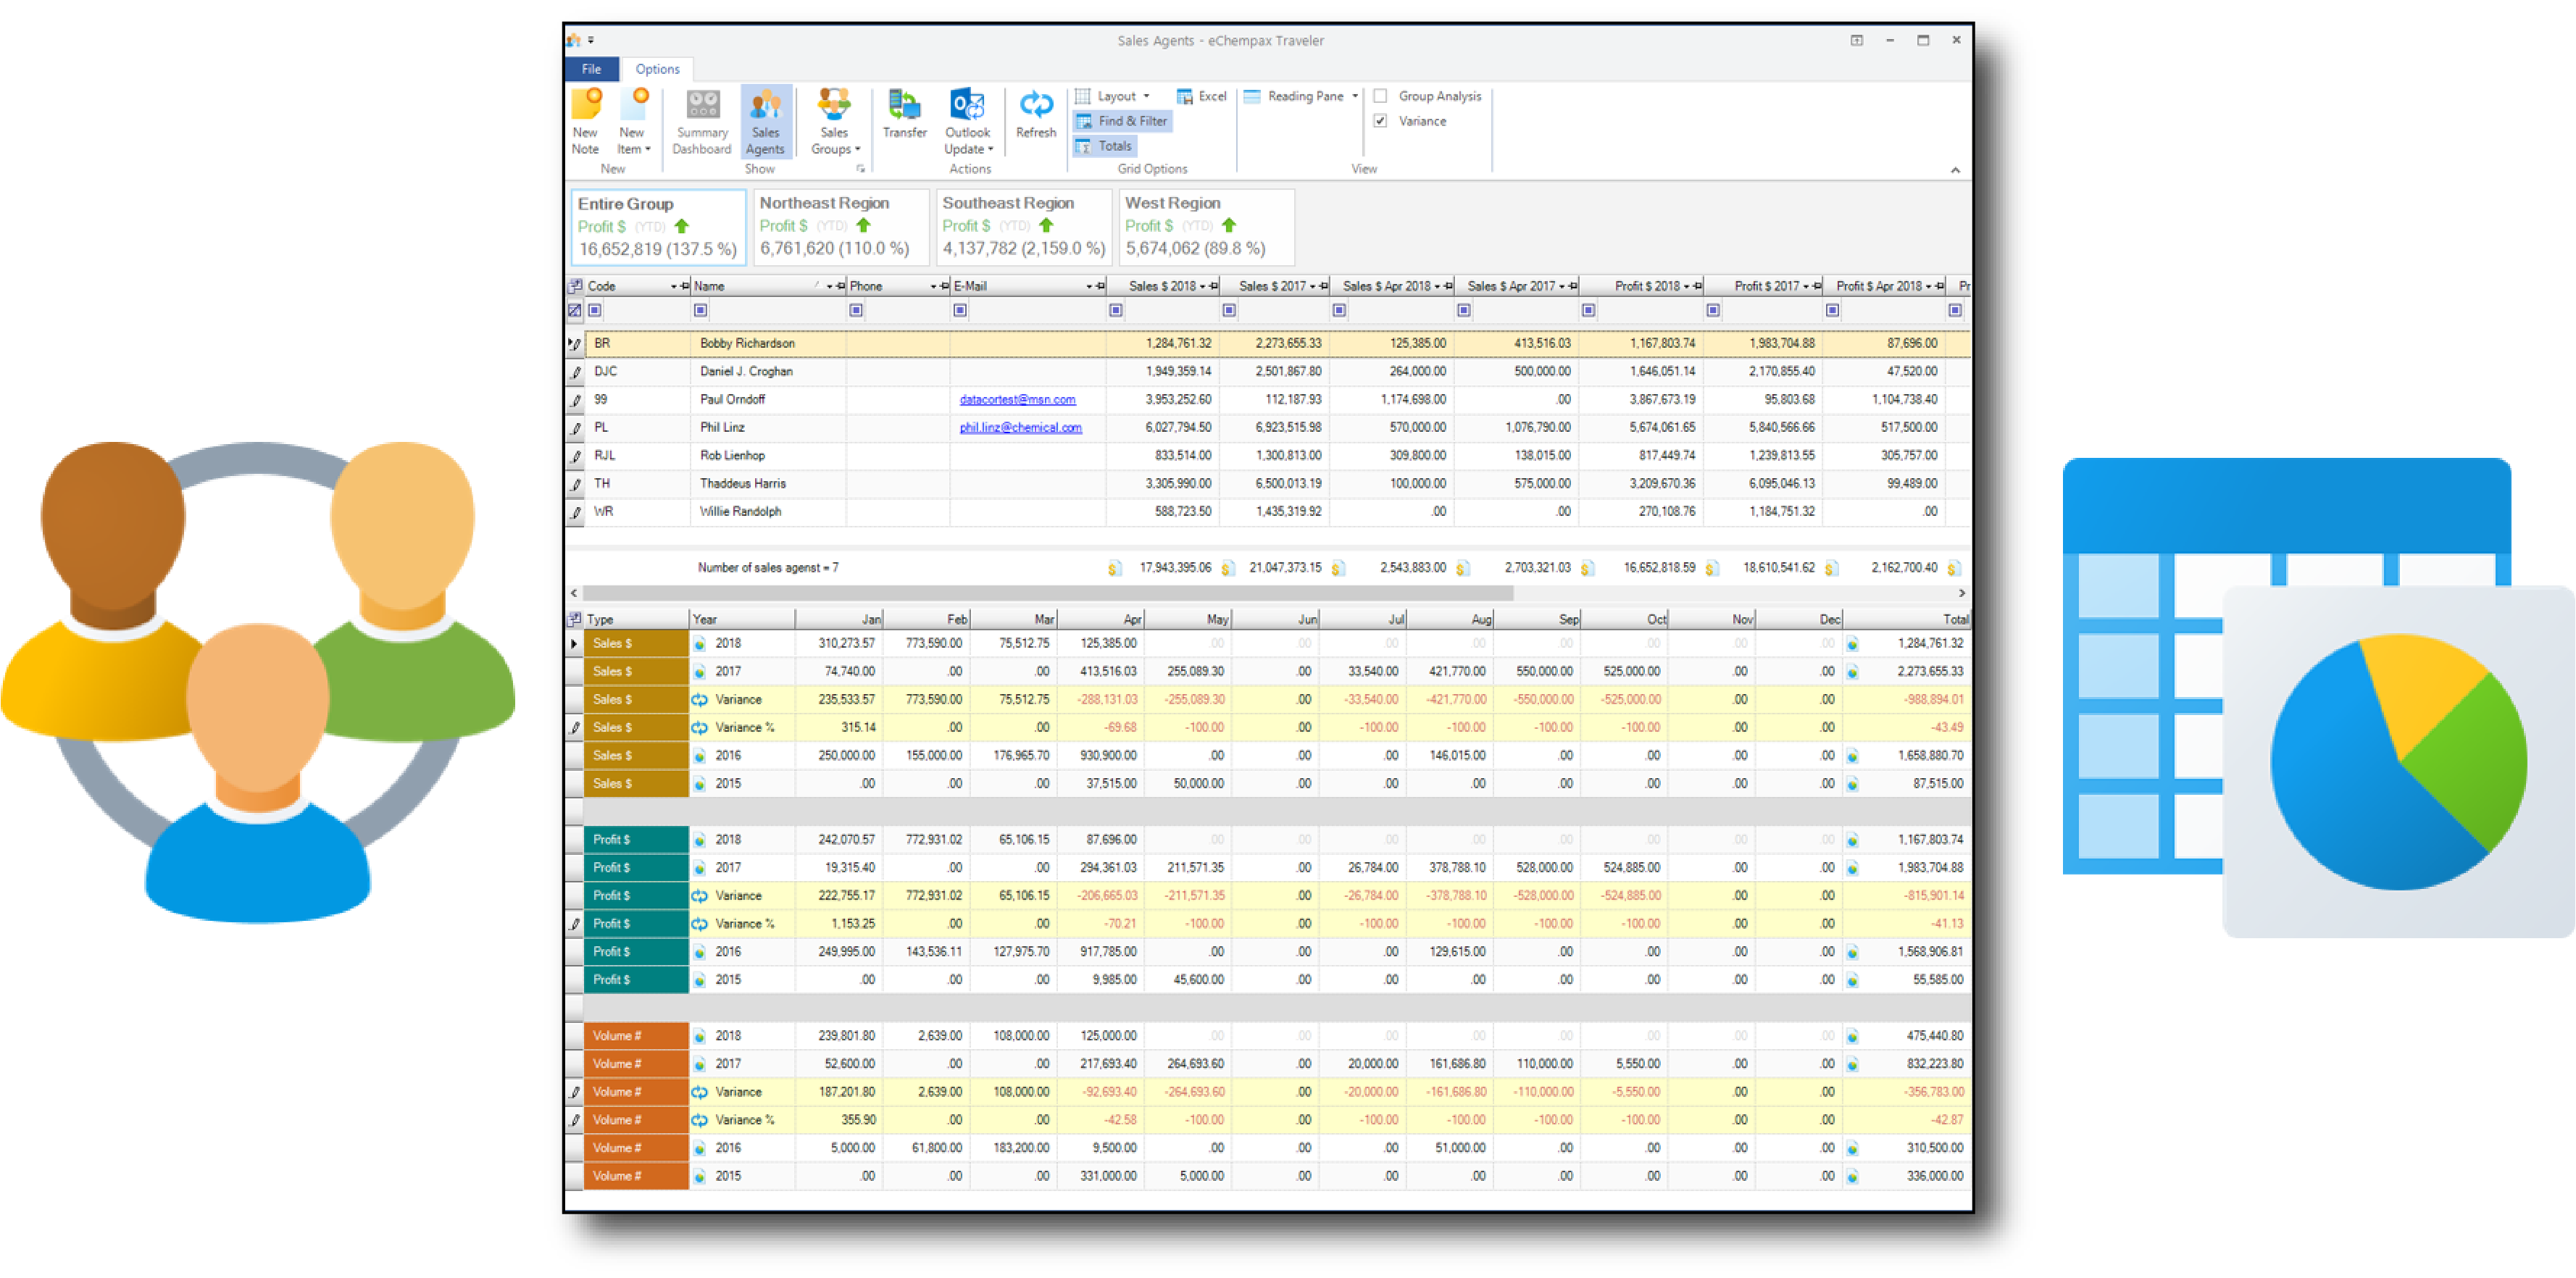The height and width of the screenshot is (1278, 2576).
Task: Open the E-Mail column filter dropdown
Action: [1089, 287]
